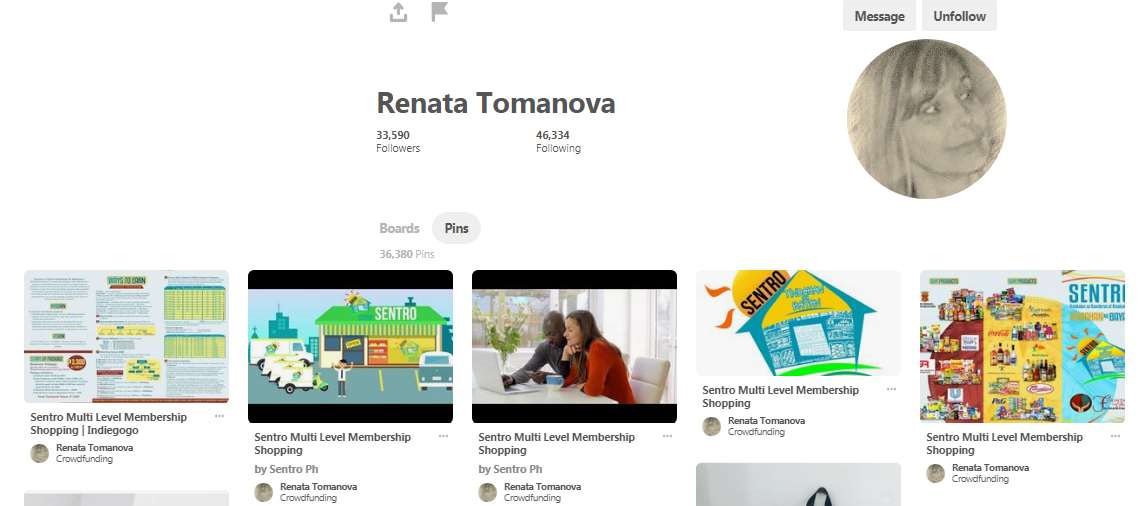Open the couple at laptop video pin
This screenshot has height=506, width=1139.
574,346
